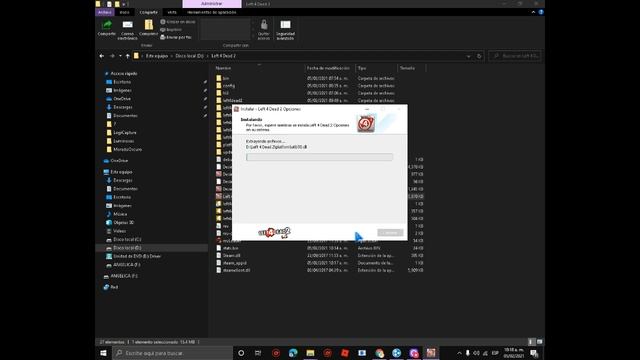This screenshot has height=360, width=640.
Task: Select Red network item in sidebar
Action: 114,287
